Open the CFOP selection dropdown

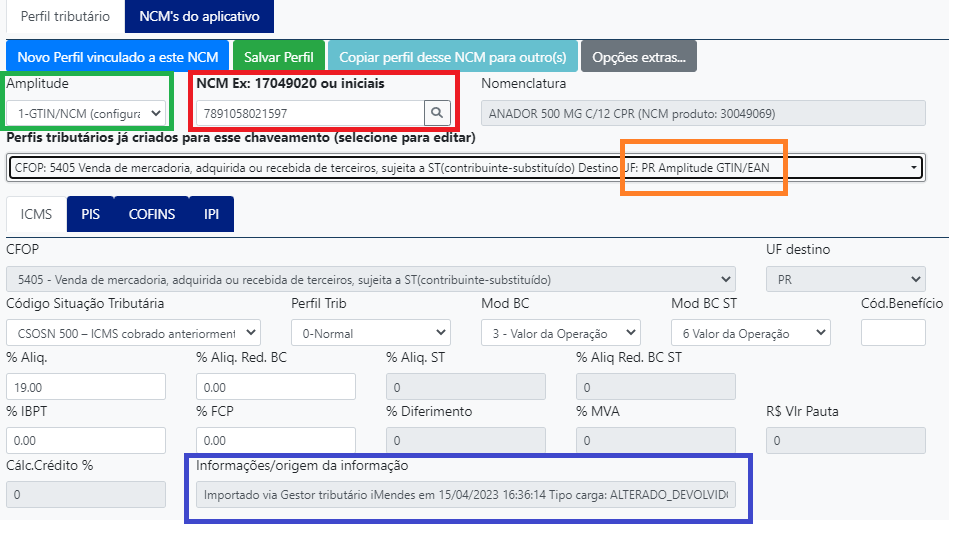(x=370, y=279)
